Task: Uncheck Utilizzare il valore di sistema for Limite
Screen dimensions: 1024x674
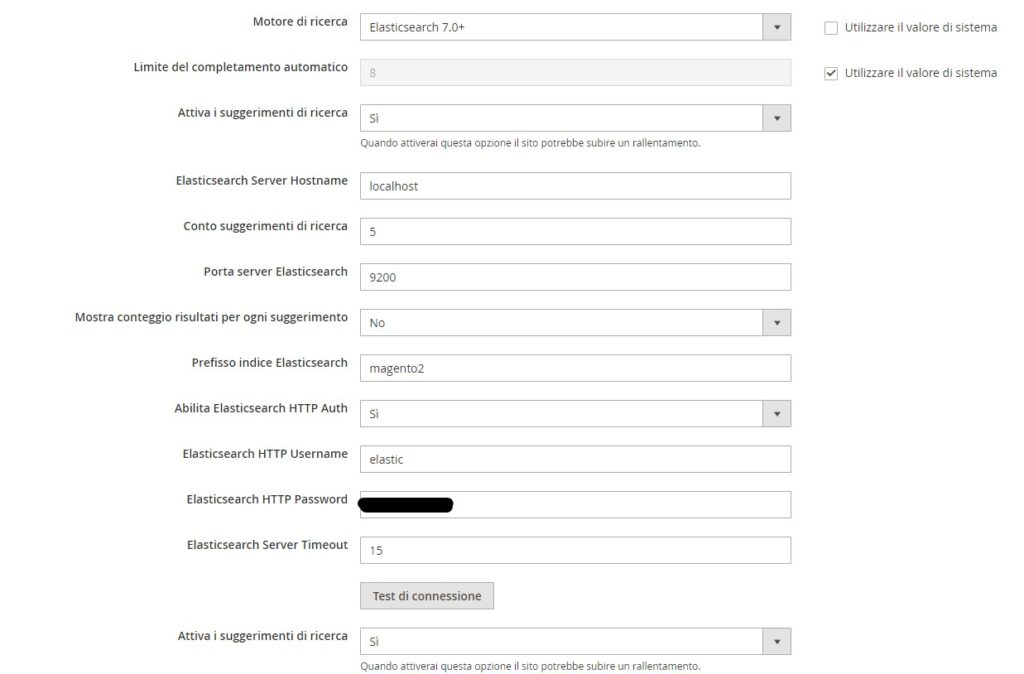Action: click(x=832, y=72)
